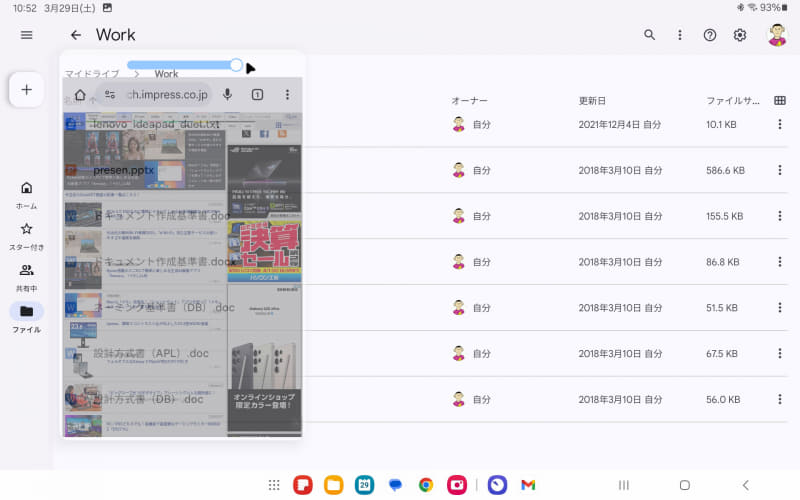Launch Gmail from the taskbar
This screenshot has width=800, height=500.
tap(528, 485)
